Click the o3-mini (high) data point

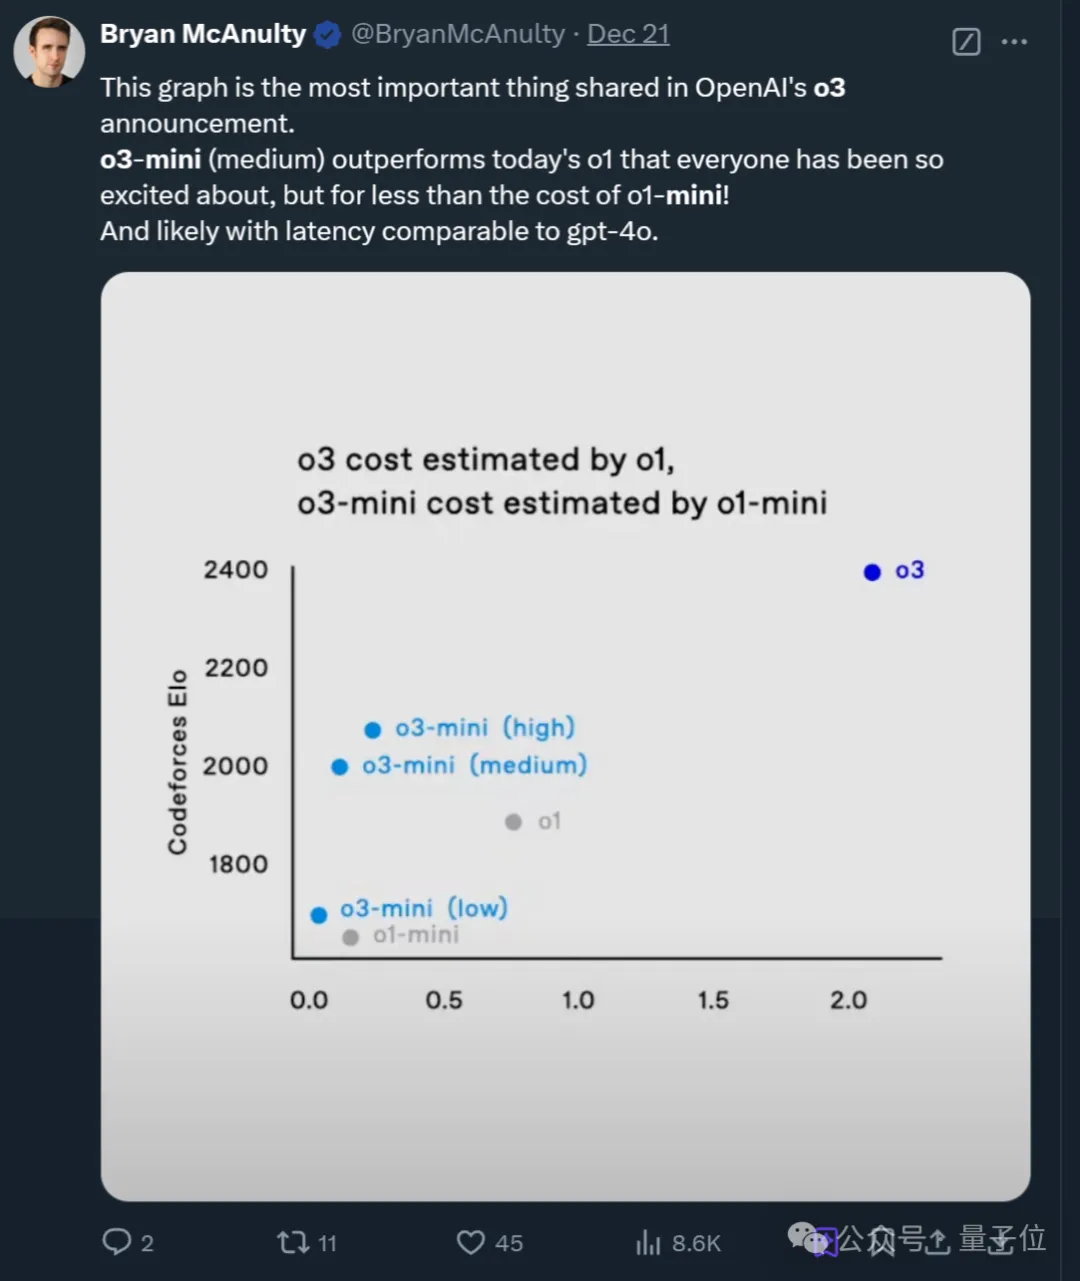pyautogui.click(x=373, y=730)
